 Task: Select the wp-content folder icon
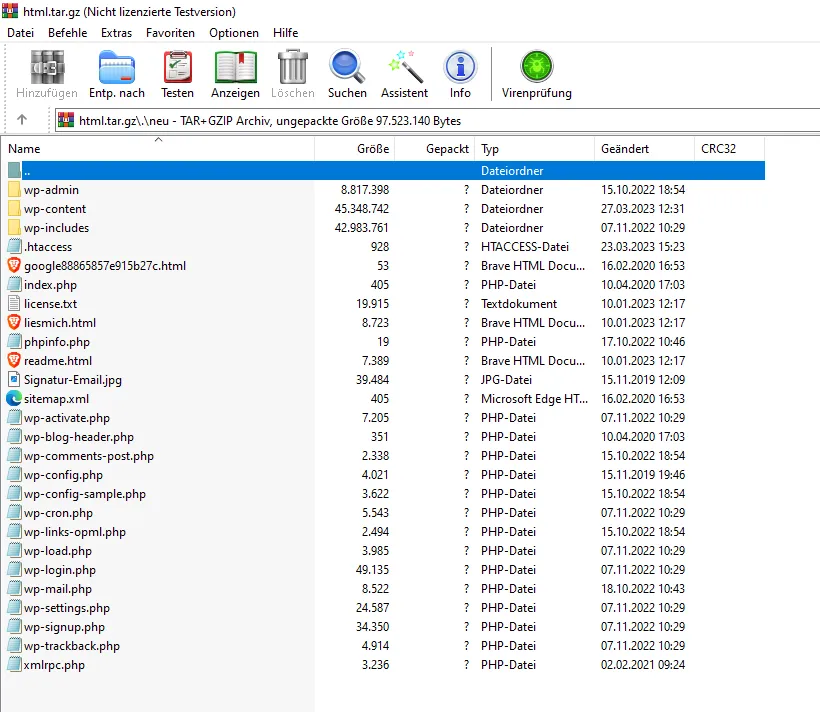(15, 209)
